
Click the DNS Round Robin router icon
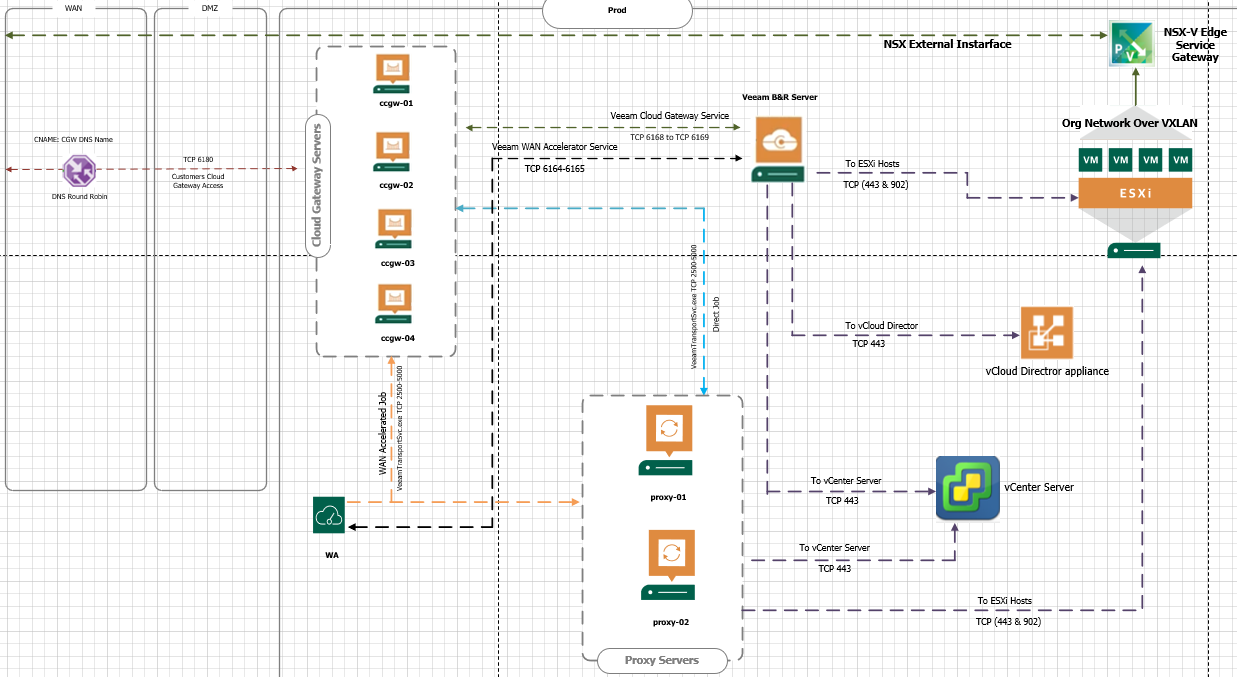(79, 171)
